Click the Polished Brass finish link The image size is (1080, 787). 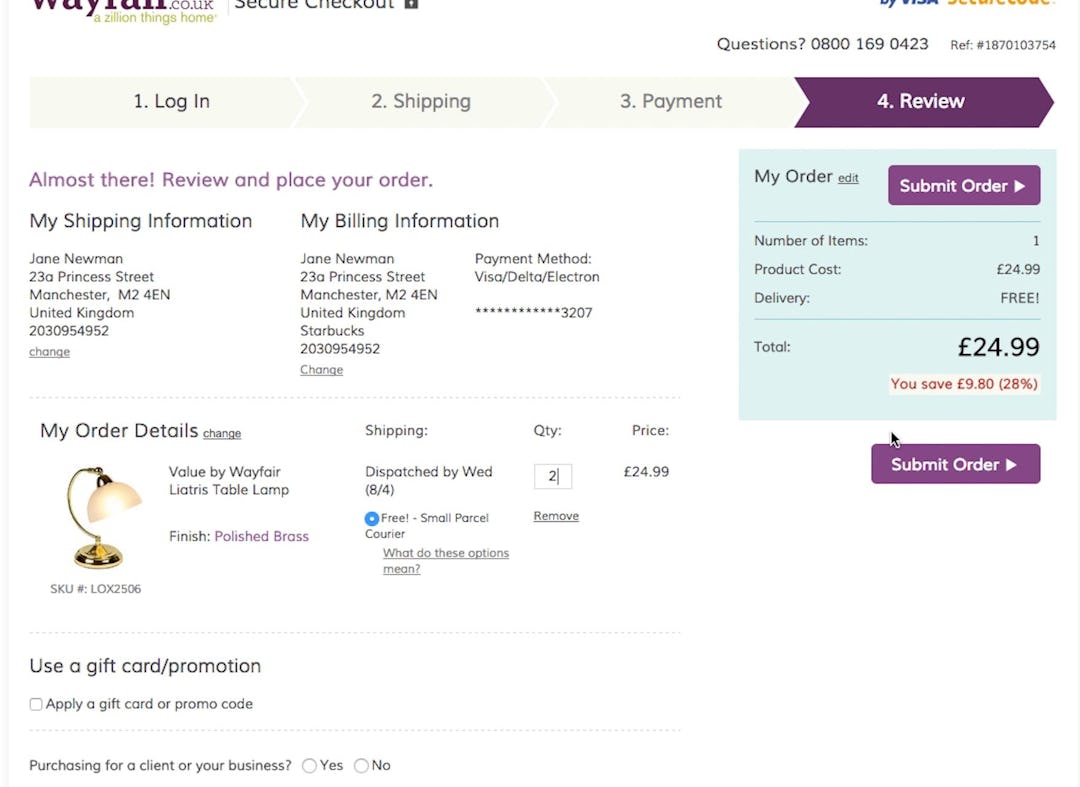261,536
